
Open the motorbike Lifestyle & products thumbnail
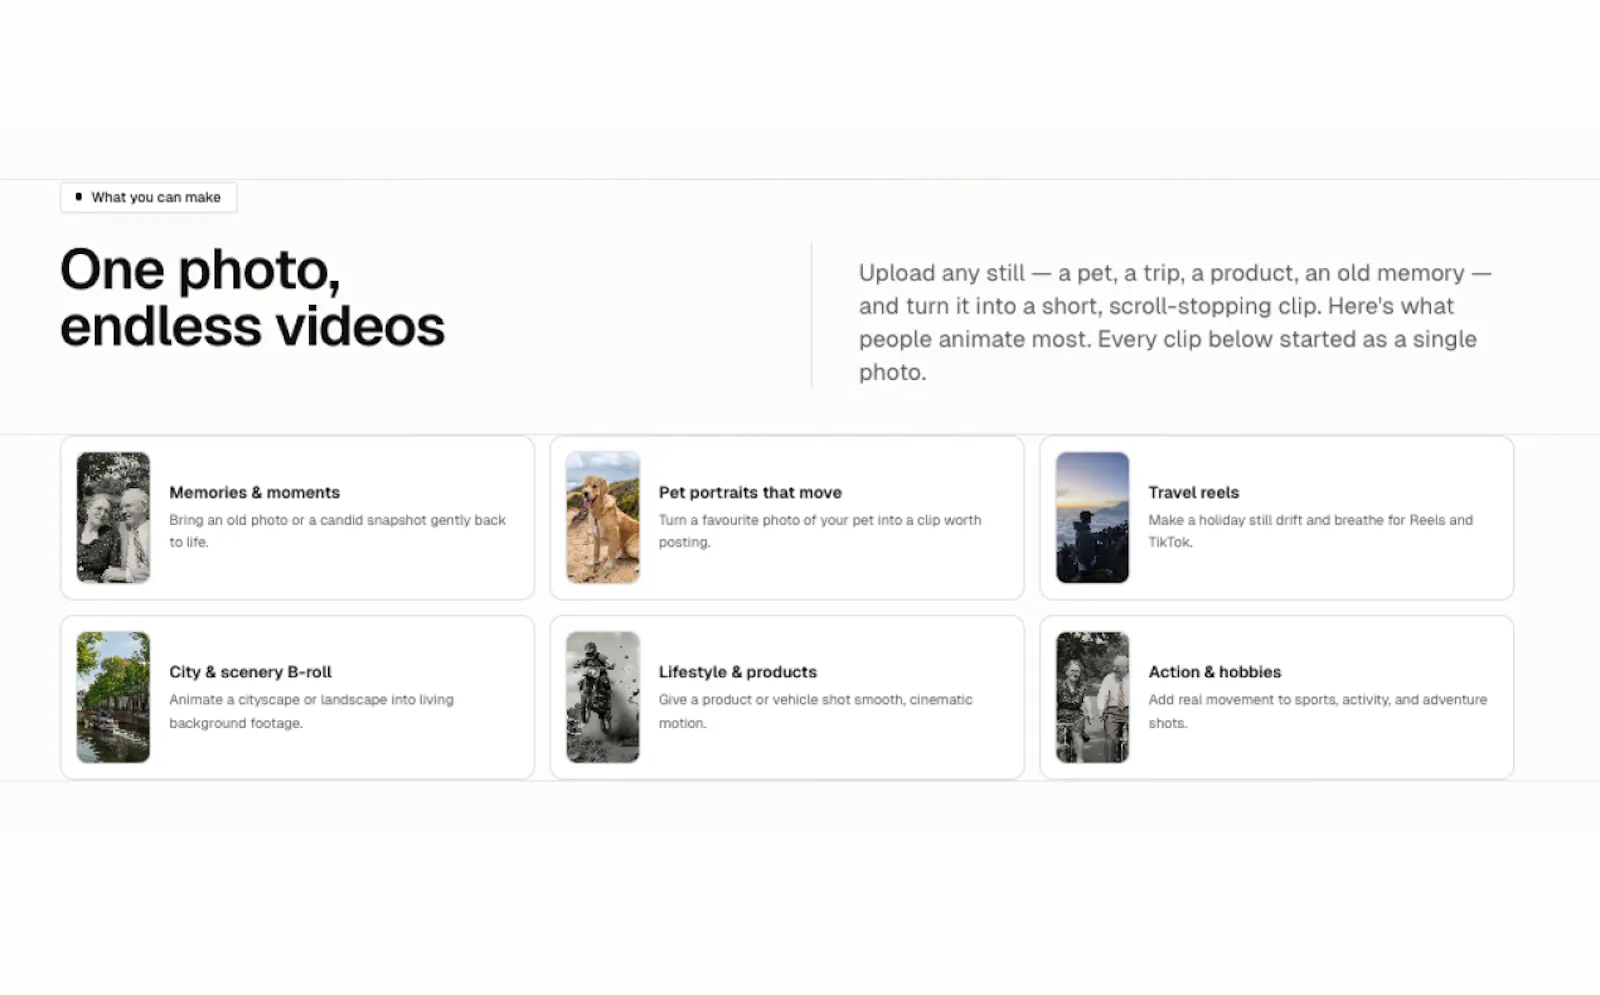click(x=603, y=697)
